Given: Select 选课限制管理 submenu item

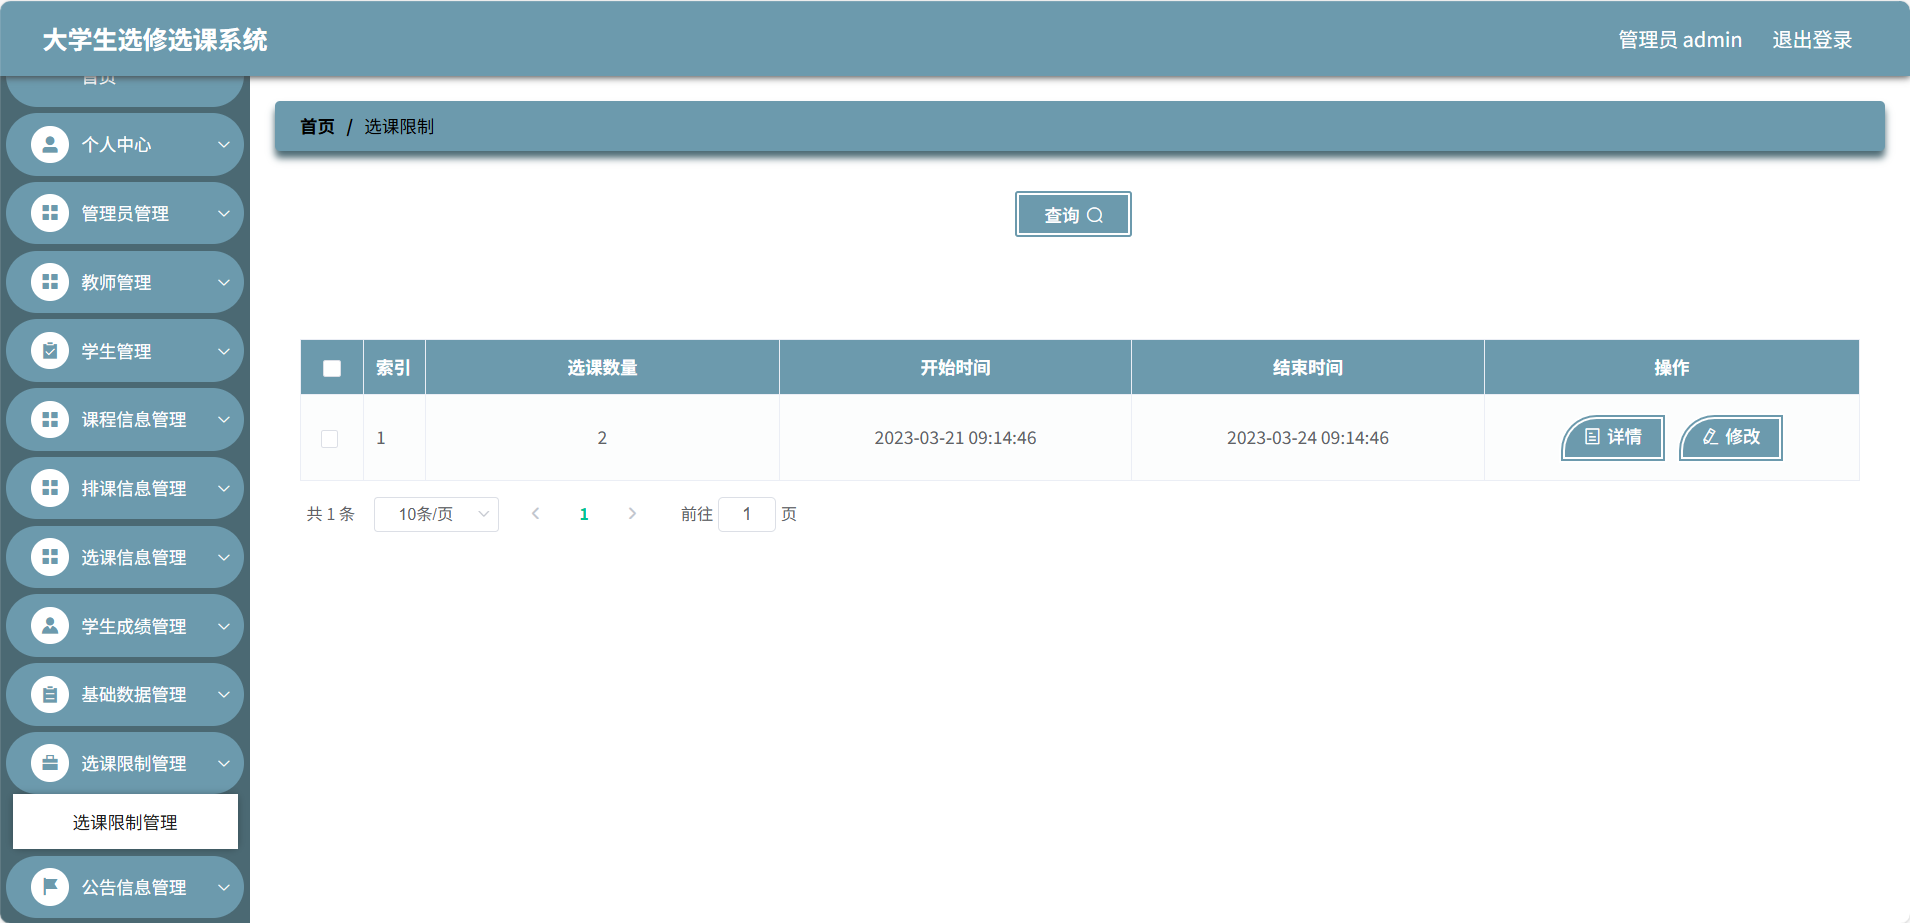Looking at the screenshot, I should click(125, 822).
